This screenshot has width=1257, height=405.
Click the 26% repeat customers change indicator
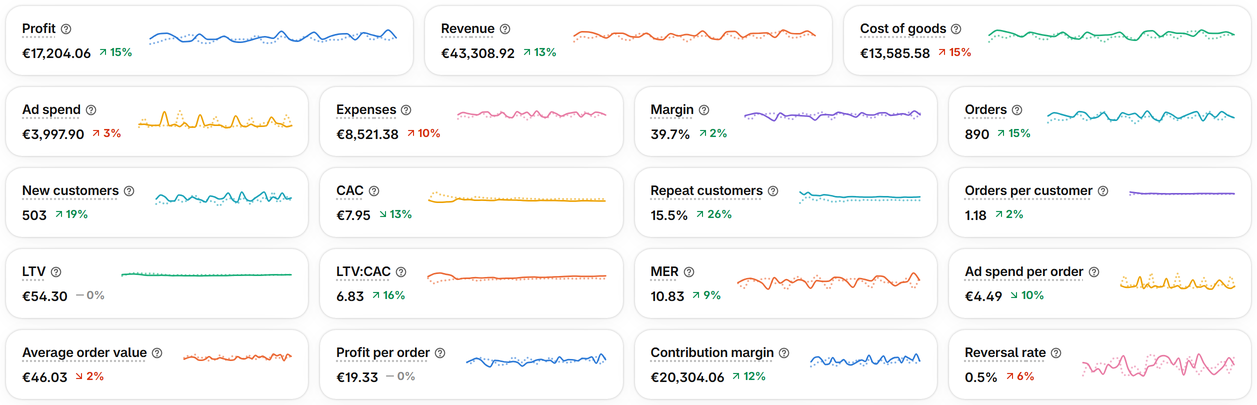[713, 215]
